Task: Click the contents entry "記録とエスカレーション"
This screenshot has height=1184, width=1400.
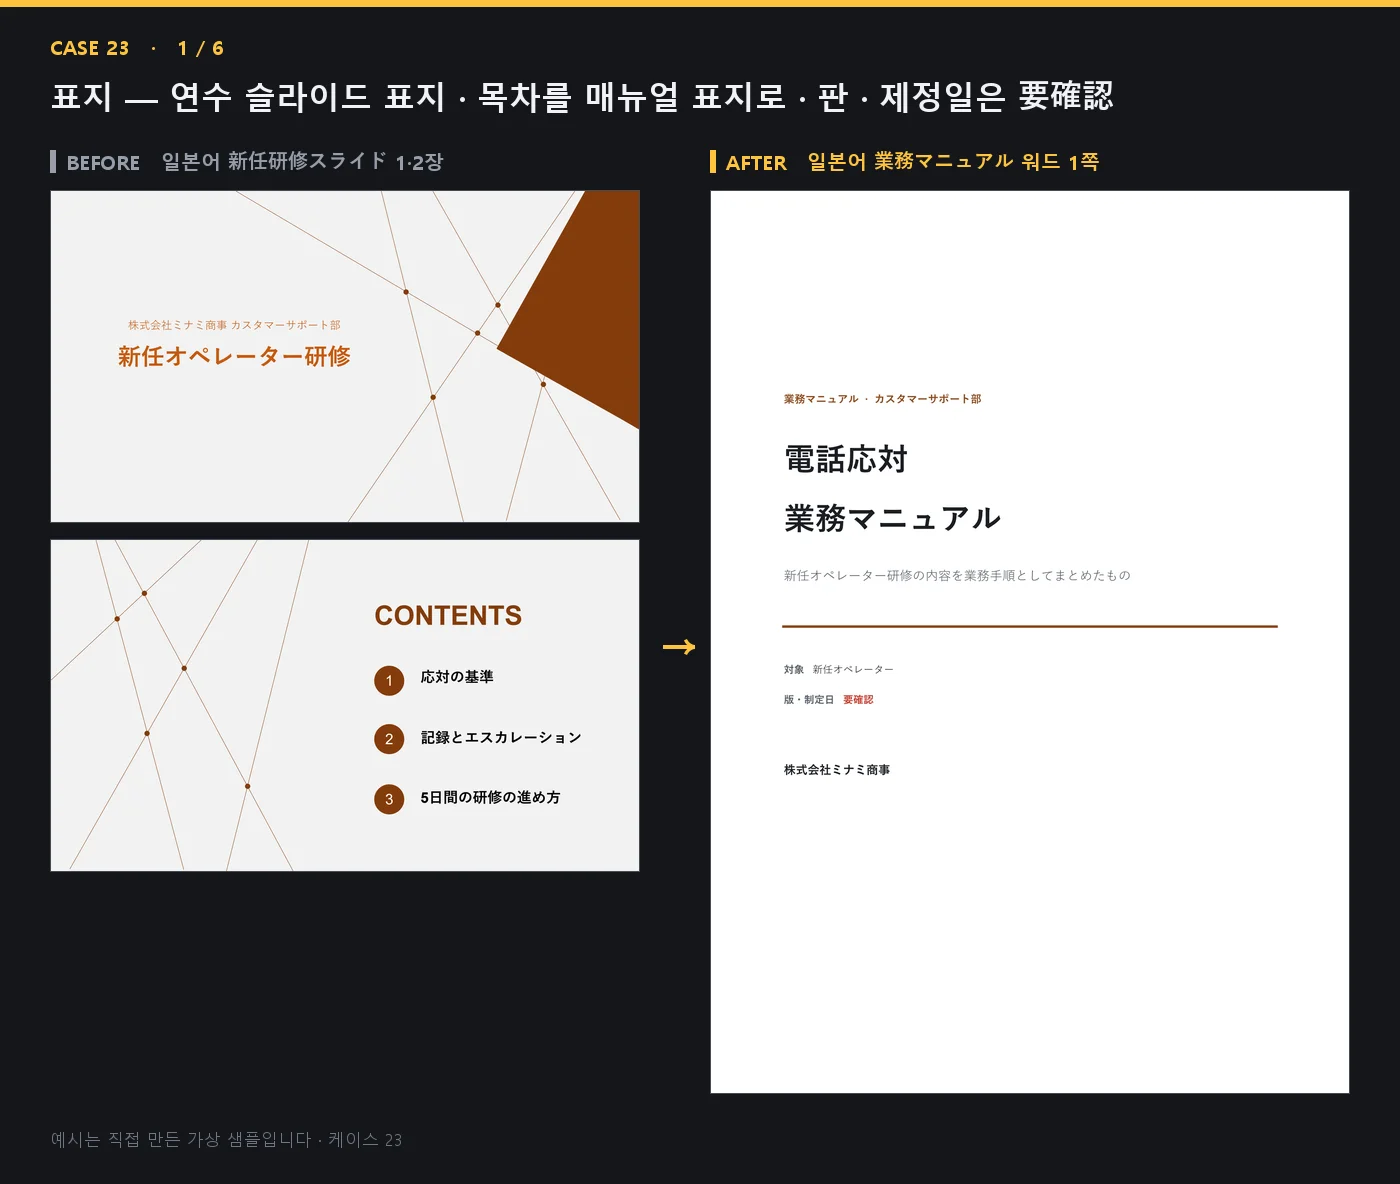Action: [501, 737]
